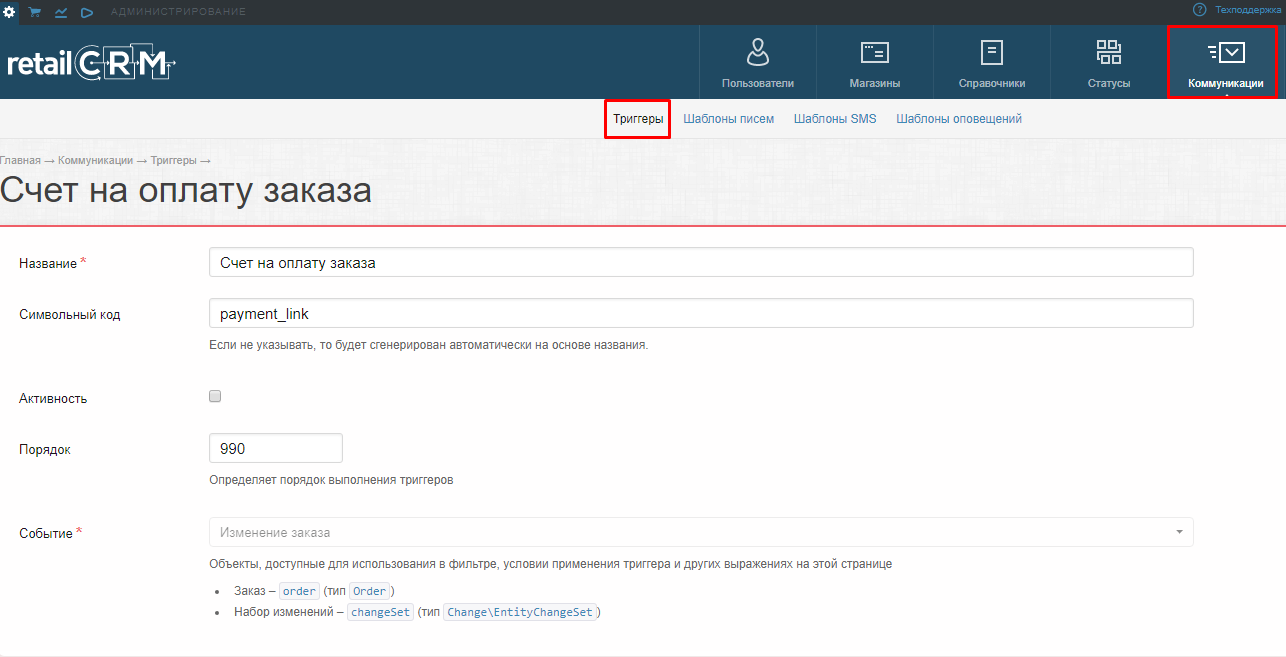Toggle the Активность checkbox
1286x657 pixels.
point(215,396)
